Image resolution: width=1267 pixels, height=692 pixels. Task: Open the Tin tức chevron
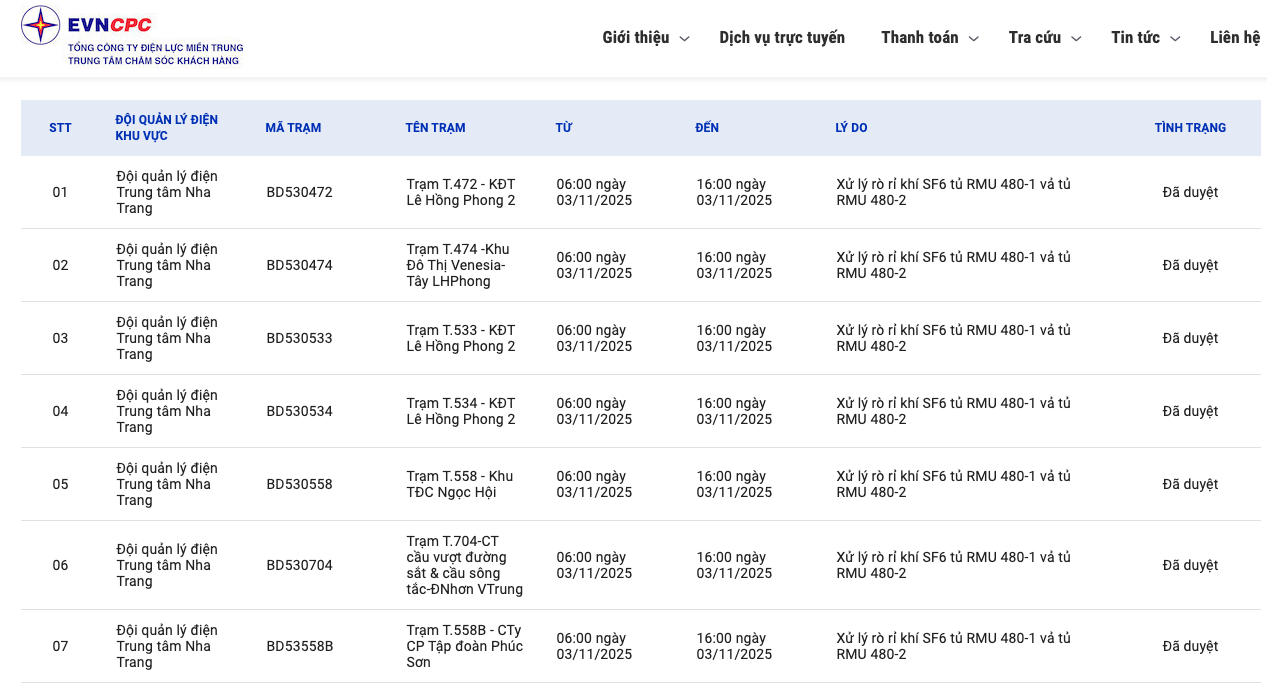(x=1175, y=39)
